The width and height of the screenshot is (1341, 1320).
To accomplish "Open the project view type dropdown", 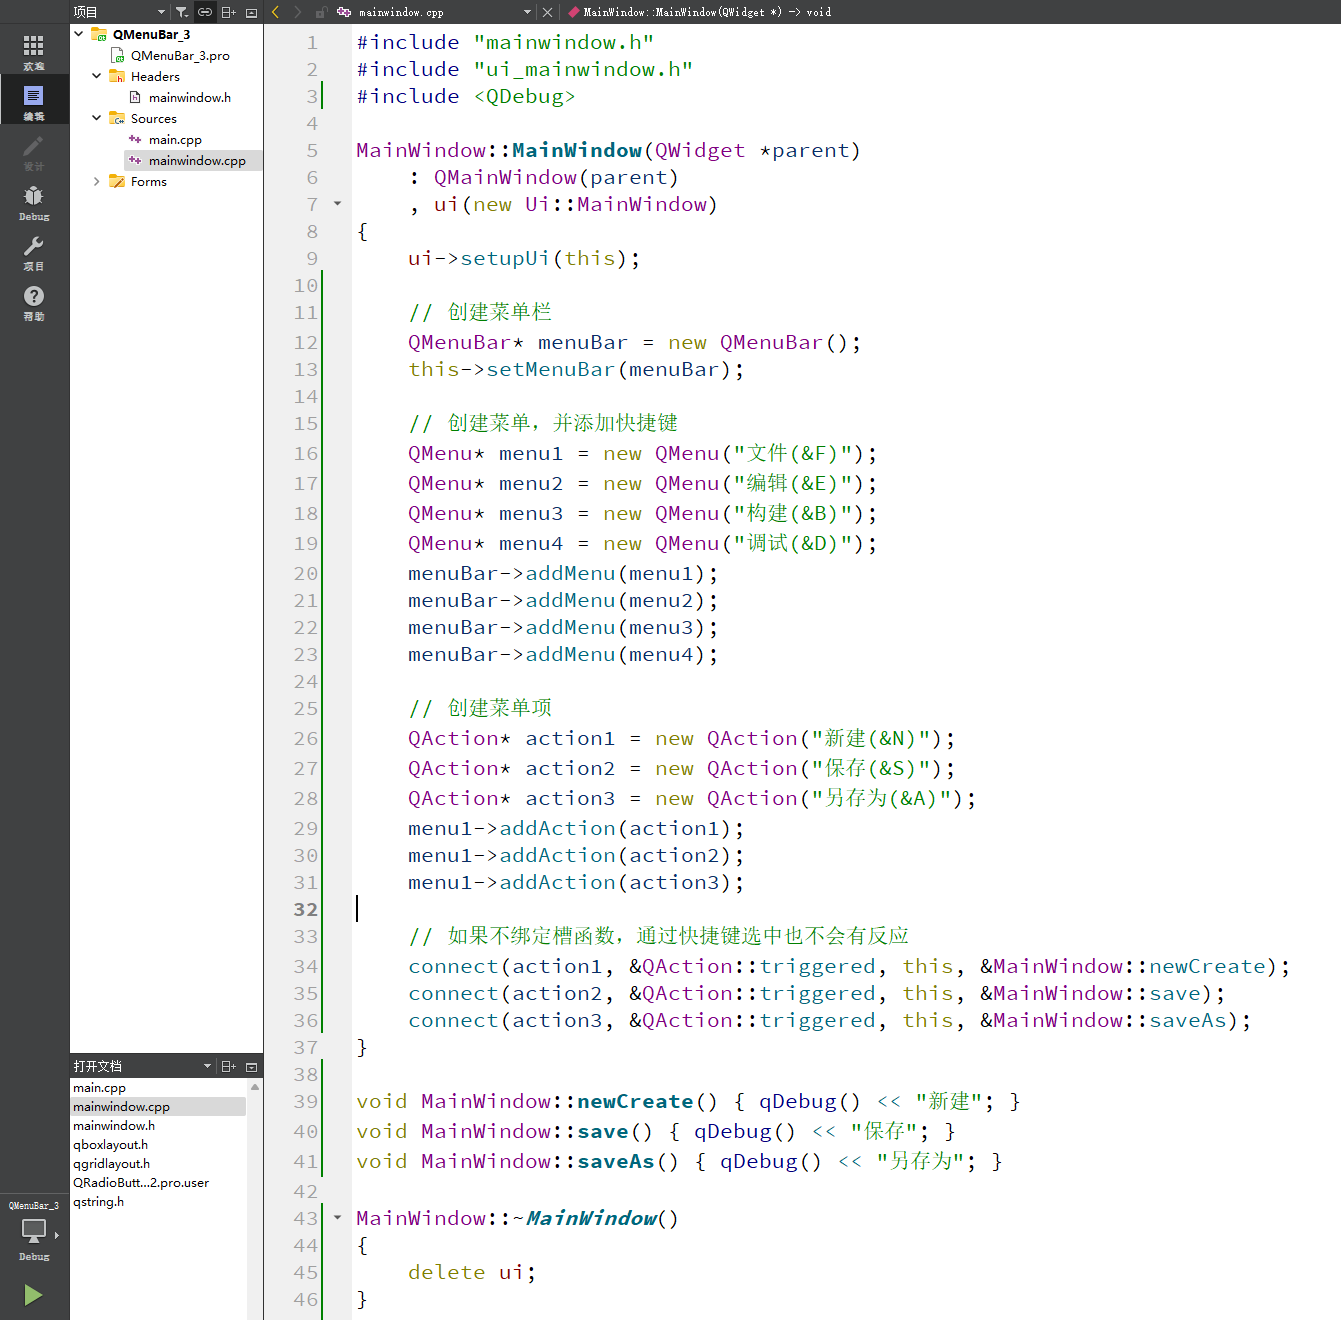I will pyautogui.click(x=120, y=12).
